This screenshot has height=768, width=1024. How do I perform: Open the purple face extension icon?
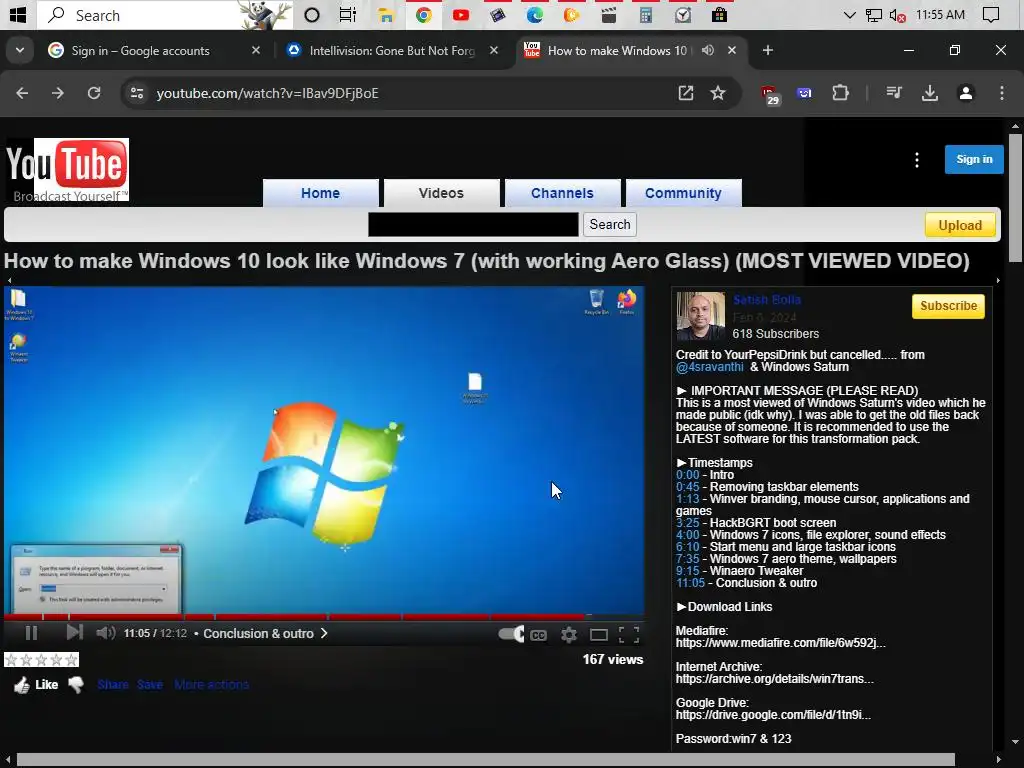click(x=805, y=93)
